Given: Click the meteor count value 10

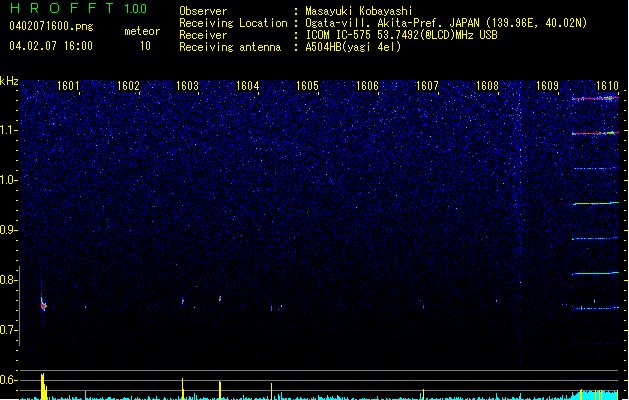Looking at the screenshot, I should 145,46.
